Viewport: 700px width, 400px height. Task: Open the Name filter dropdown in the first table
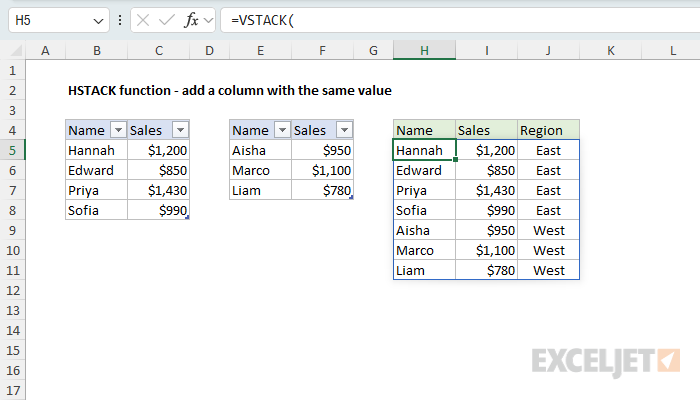(118, 130)
